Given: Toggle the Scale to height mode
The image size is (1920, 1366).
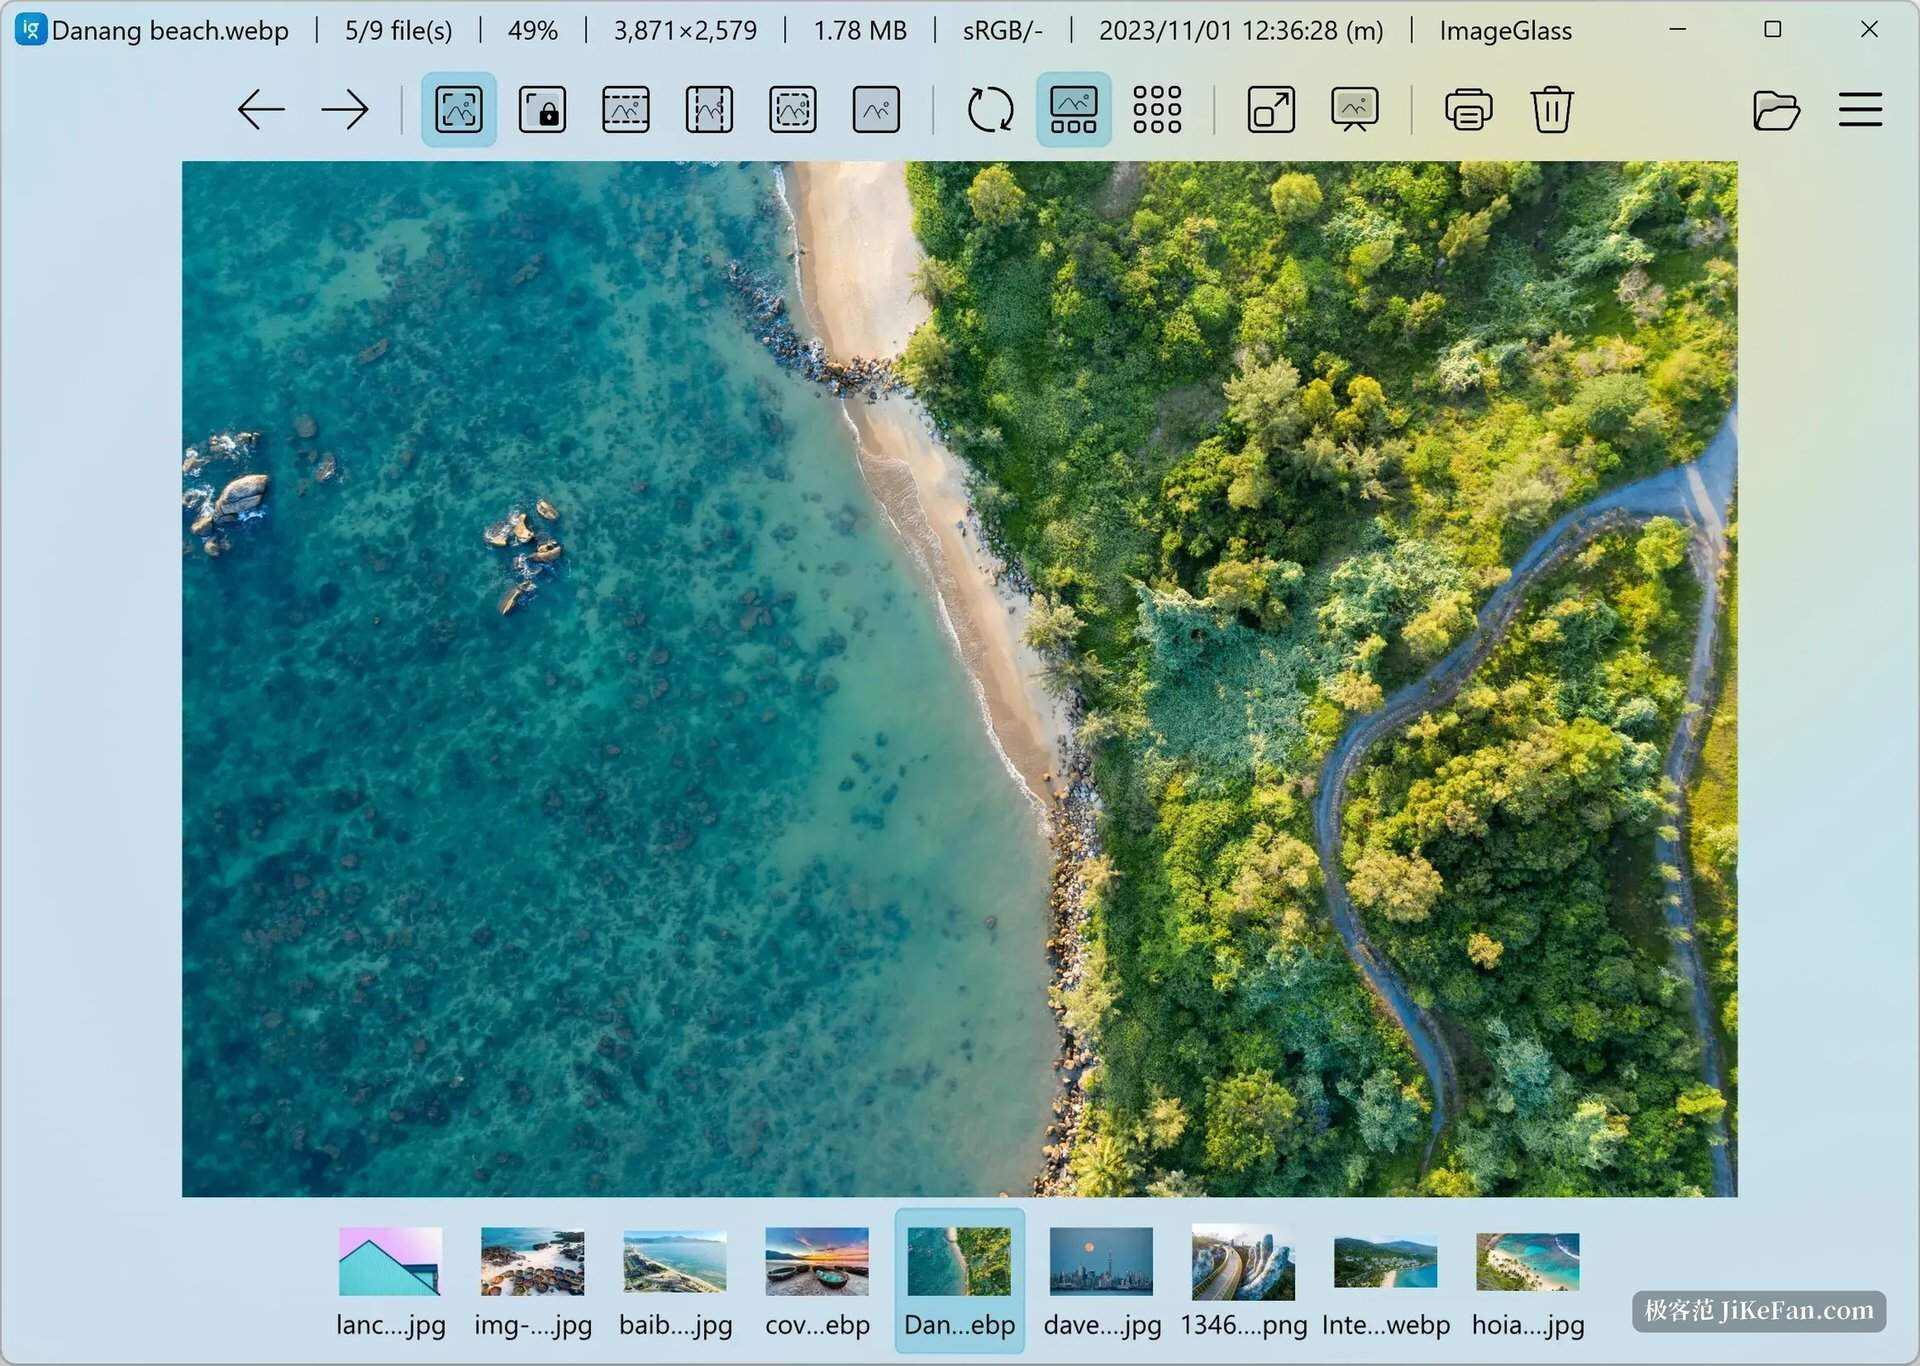Looking at the screenshot, I should tap(709, 110).
